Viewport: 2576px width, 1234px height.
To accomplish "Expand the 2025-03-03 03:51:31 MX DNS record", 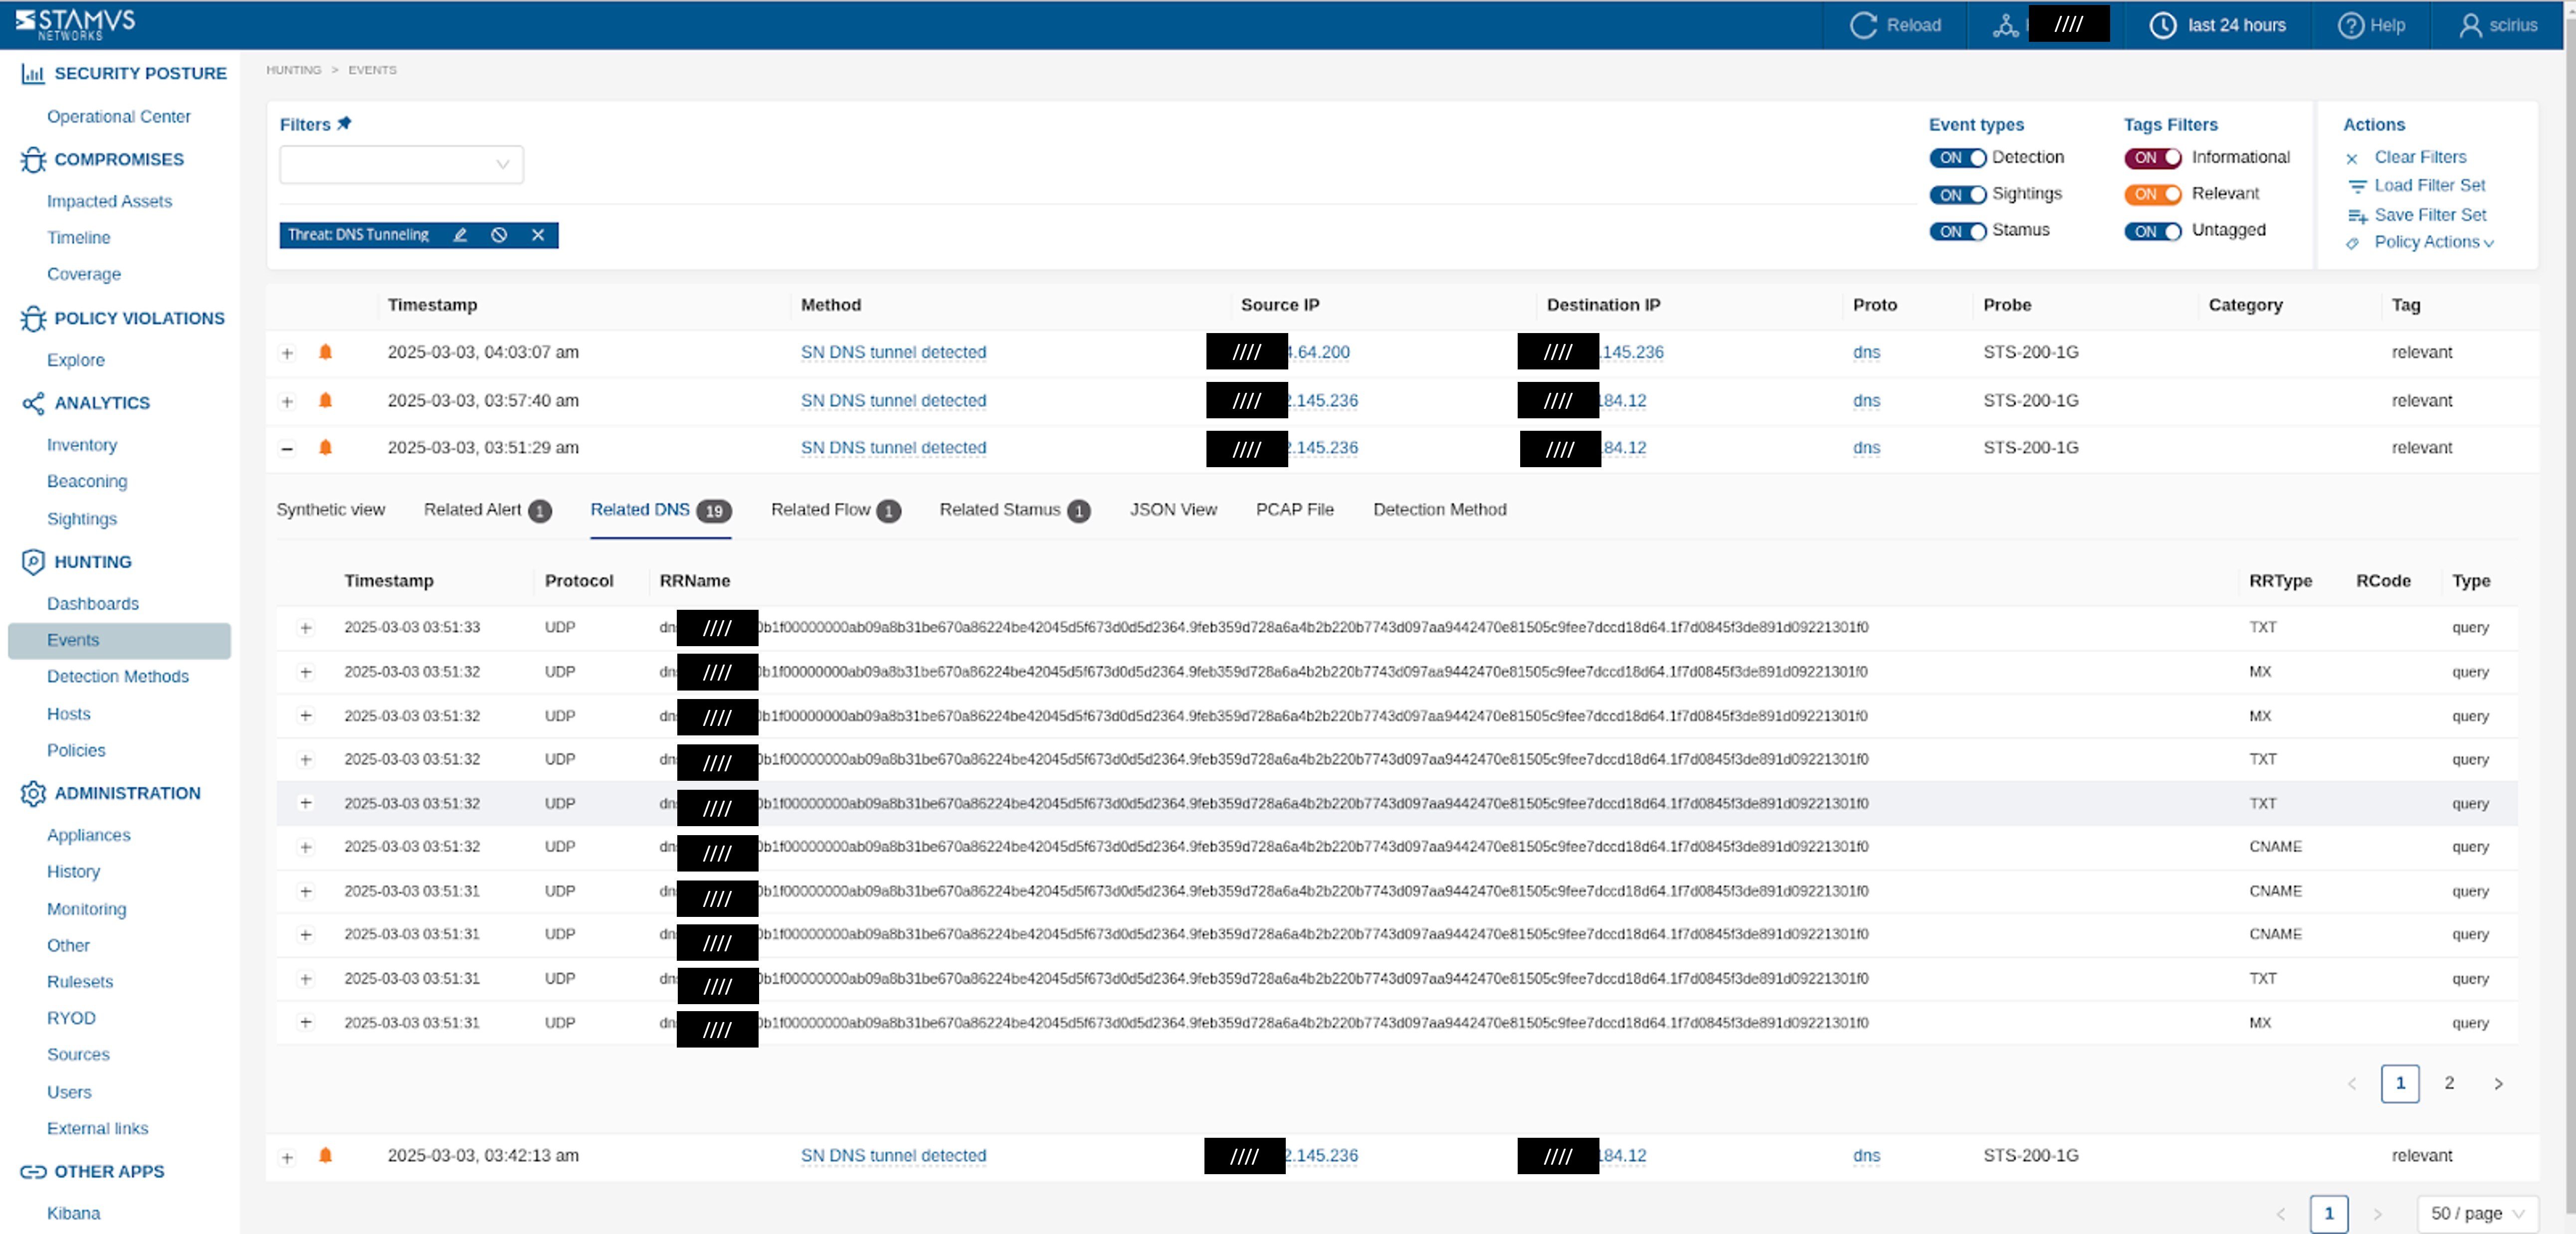I will point(306,1022).
